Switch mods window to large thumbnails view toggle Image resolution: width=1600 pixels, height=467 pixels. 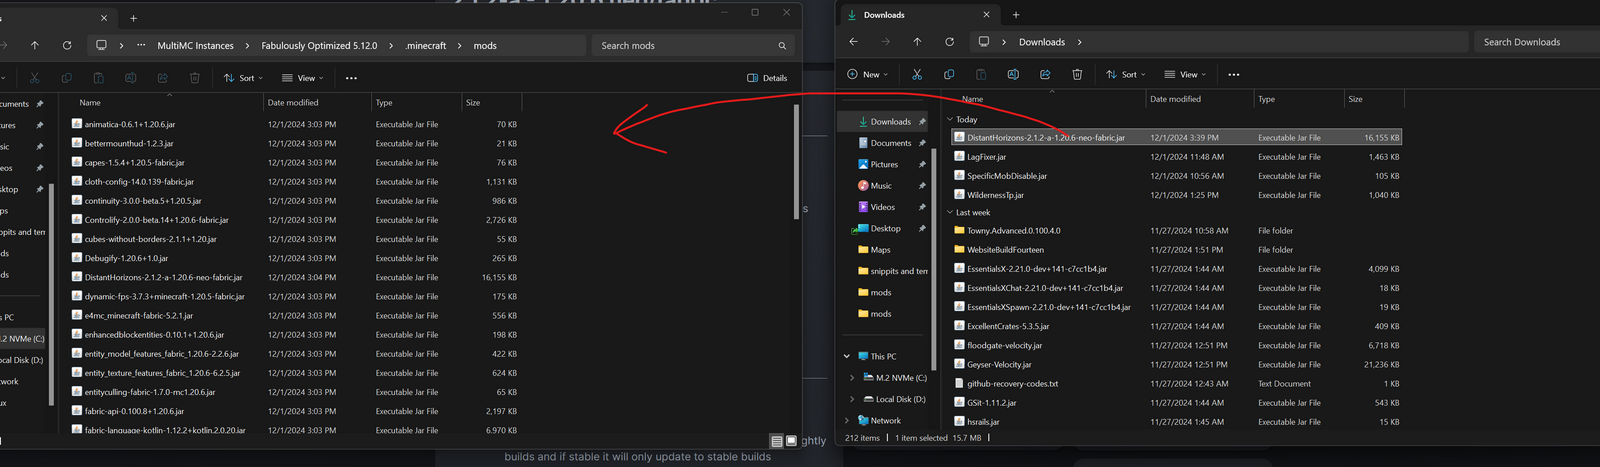click(x=791, y=441)
